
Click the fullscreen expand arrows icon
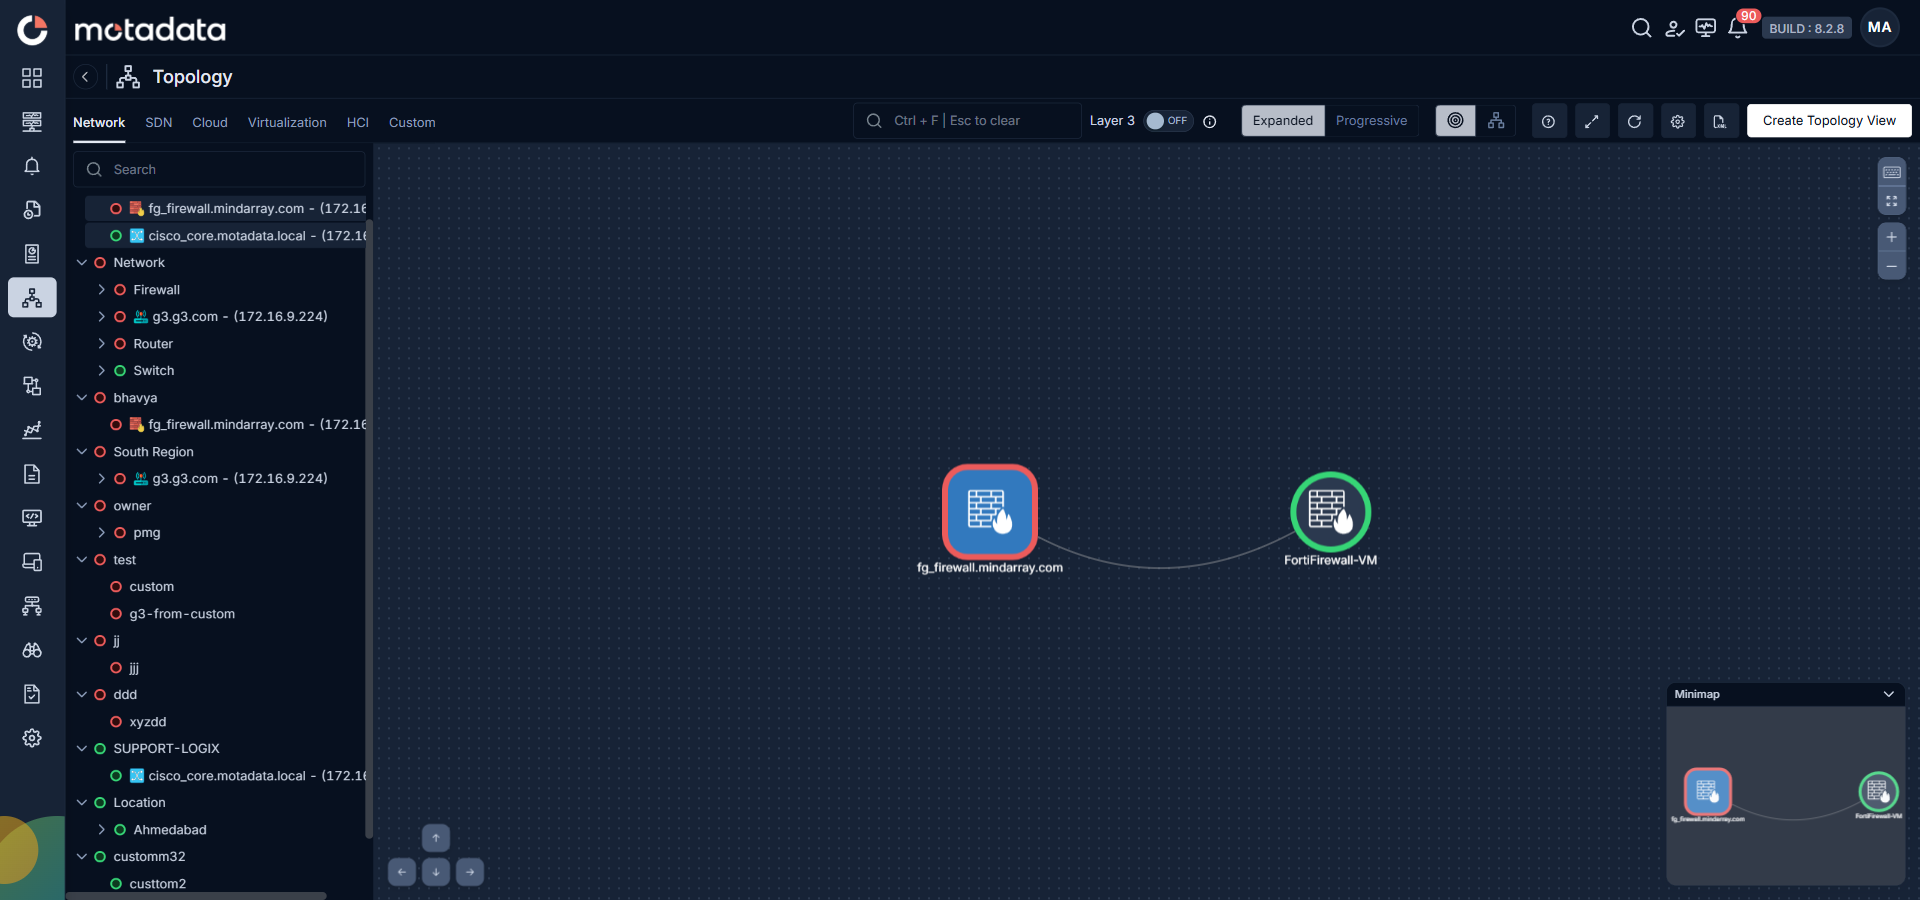pyautogui.click(x=1591, y=121)
